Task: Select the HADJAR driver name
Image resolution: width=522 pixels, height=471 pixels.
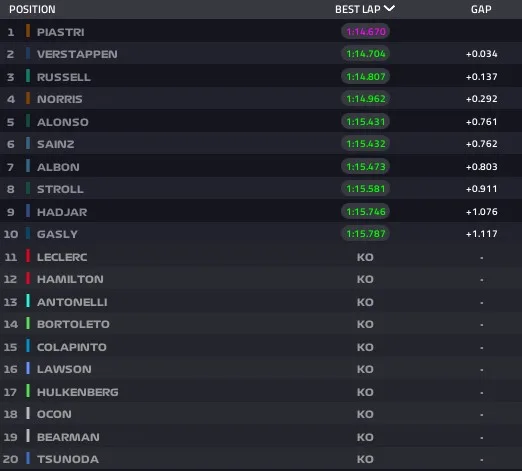Action: click(x=62, y=212)
